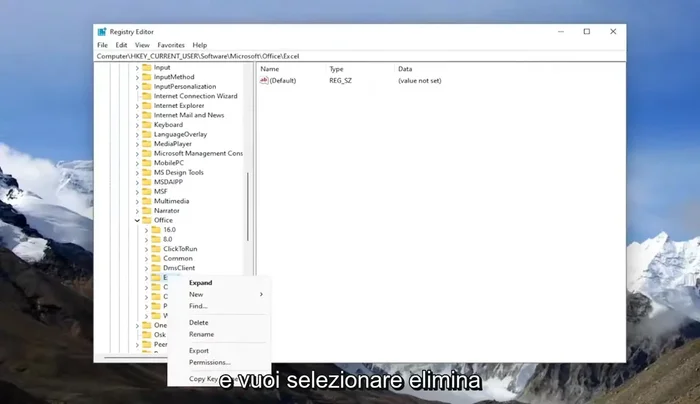Select the InputPersonalization folder icon
The image size is (700, 404).
[146, 86]
